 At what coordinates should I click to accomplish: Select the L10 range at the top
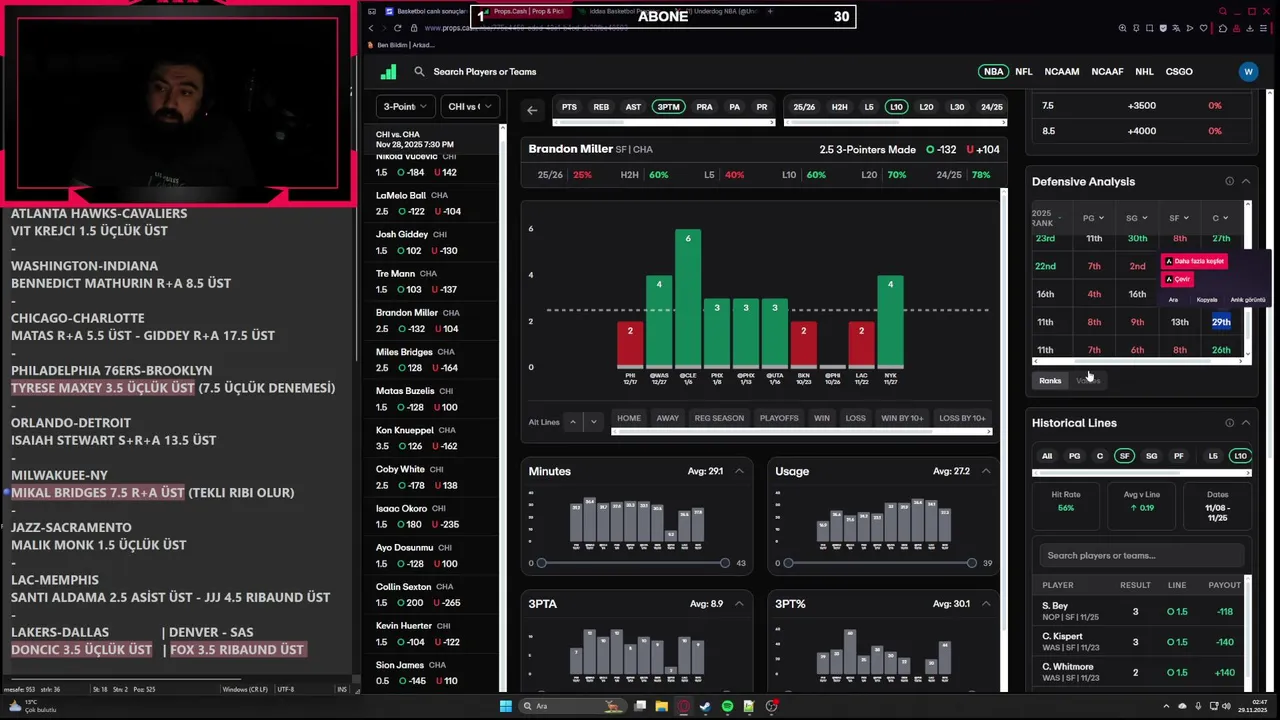pyautogui.click(x=896, y=107)
